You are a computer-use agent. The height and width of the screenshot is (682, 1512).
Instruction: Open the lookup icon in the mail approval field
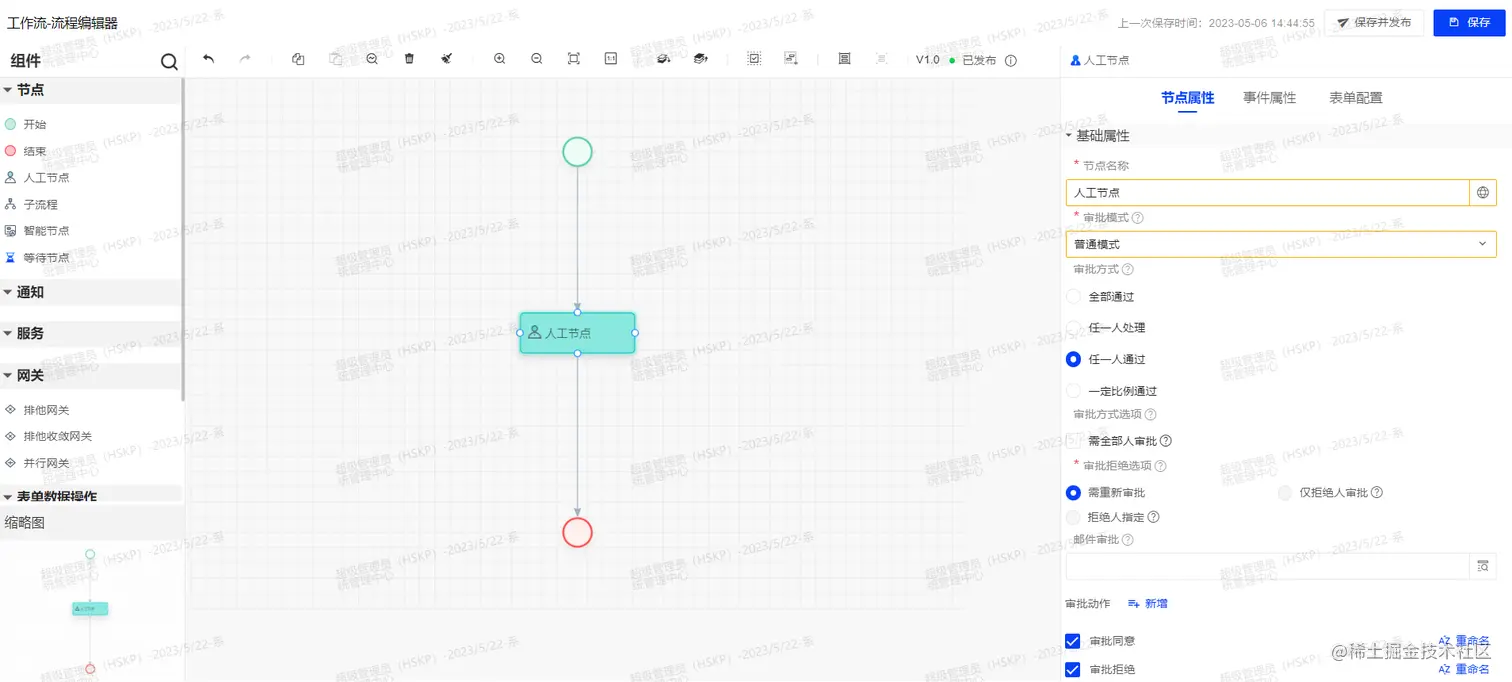click(1483, 566)
